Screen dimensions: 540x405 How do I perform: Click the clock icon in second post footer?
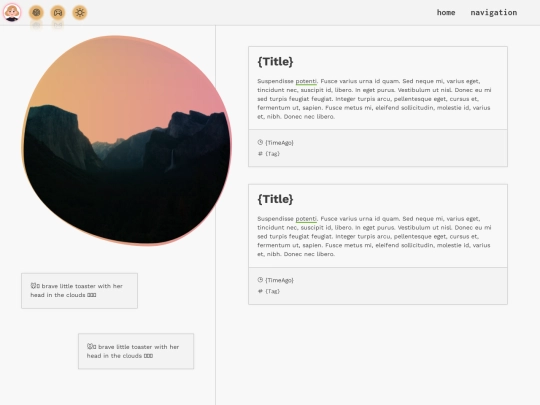tap(260, 280)
